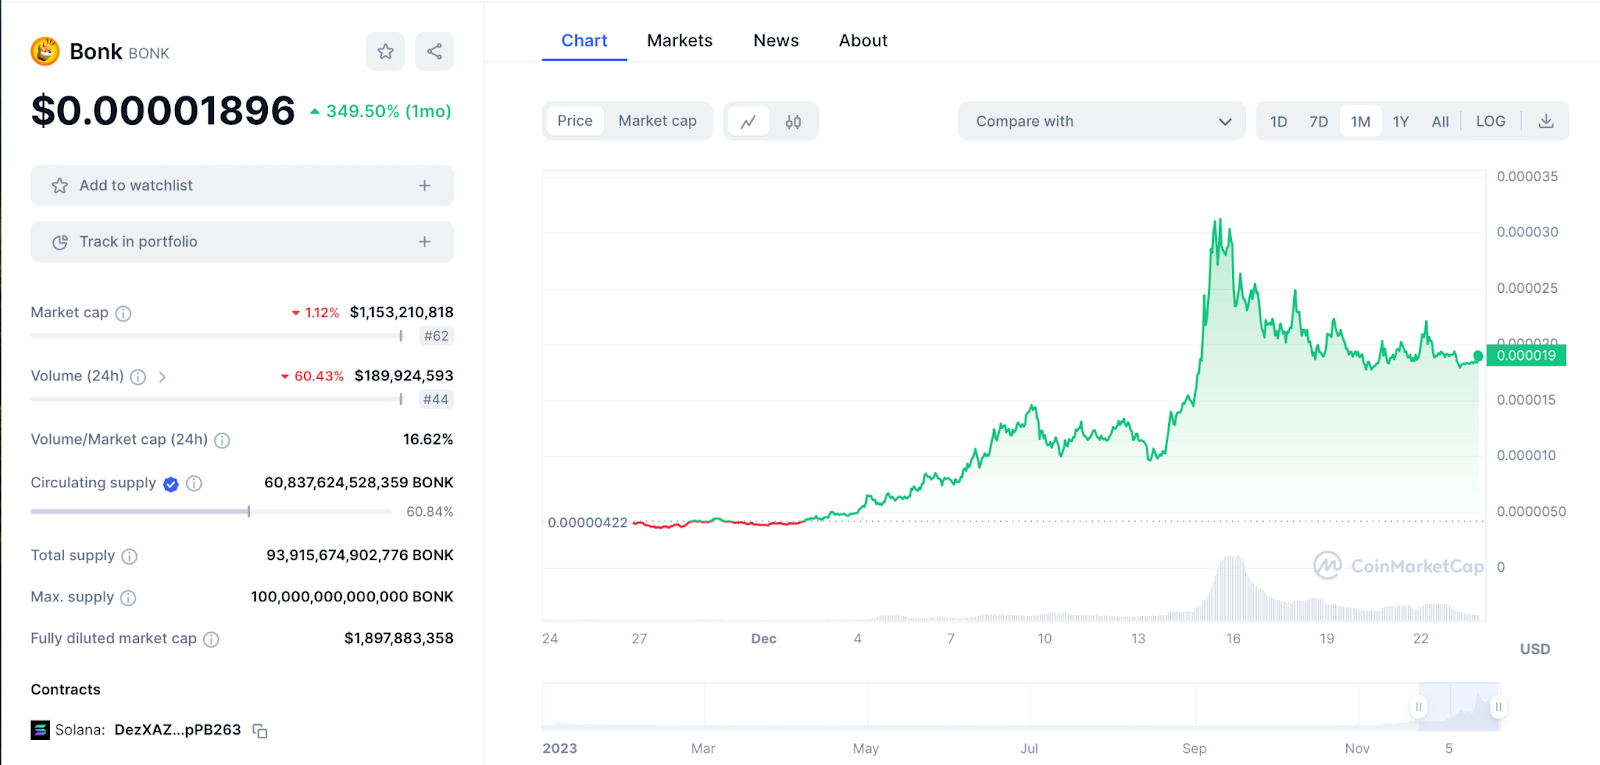Click the Solana contract DezXAZ...pPB263 link
Image resolution: width=1600 pixels, height=765 pixels.
coord(178,730)
